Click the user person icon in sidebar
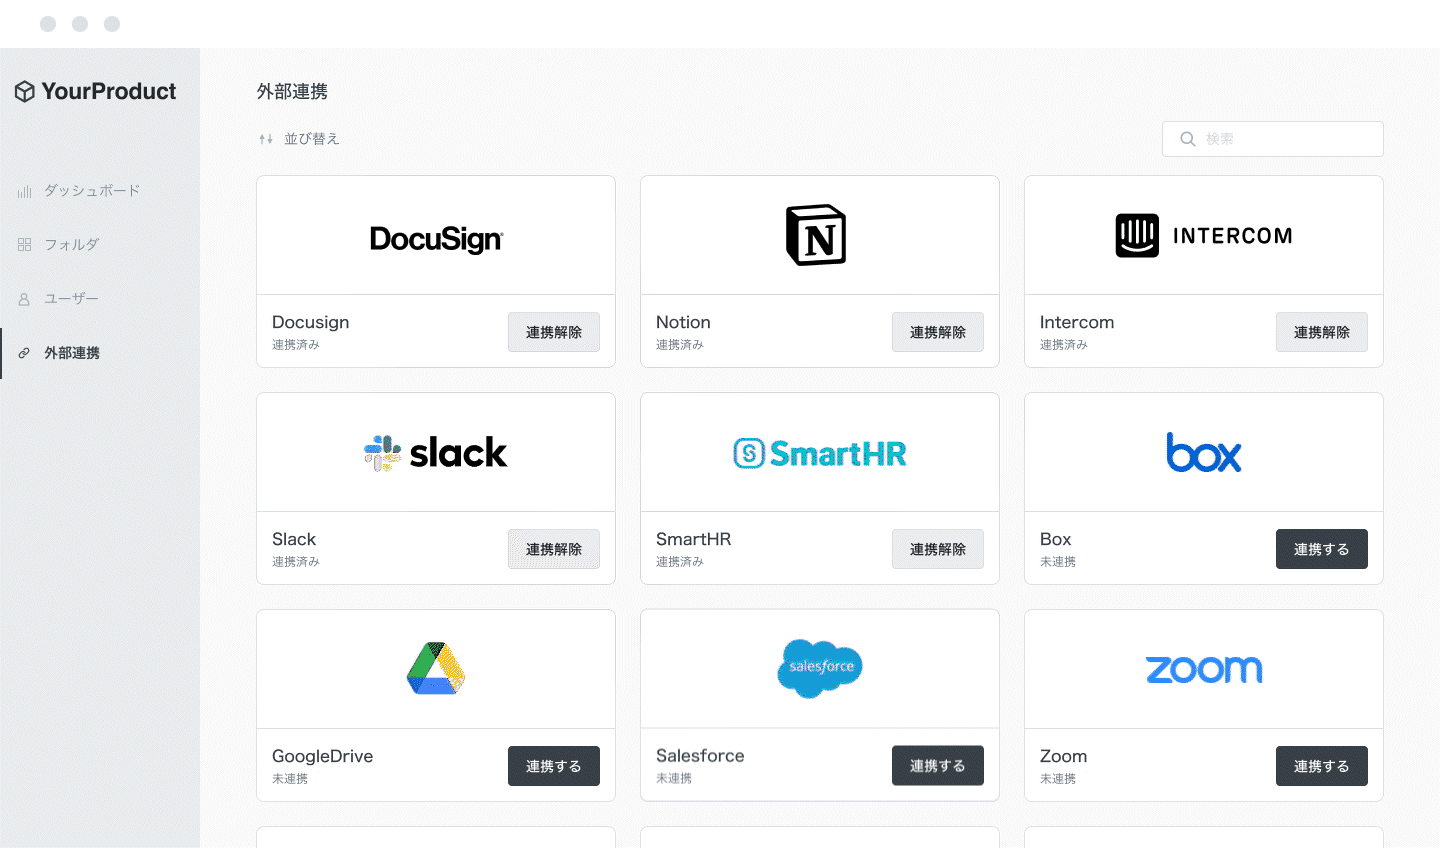 24,299
